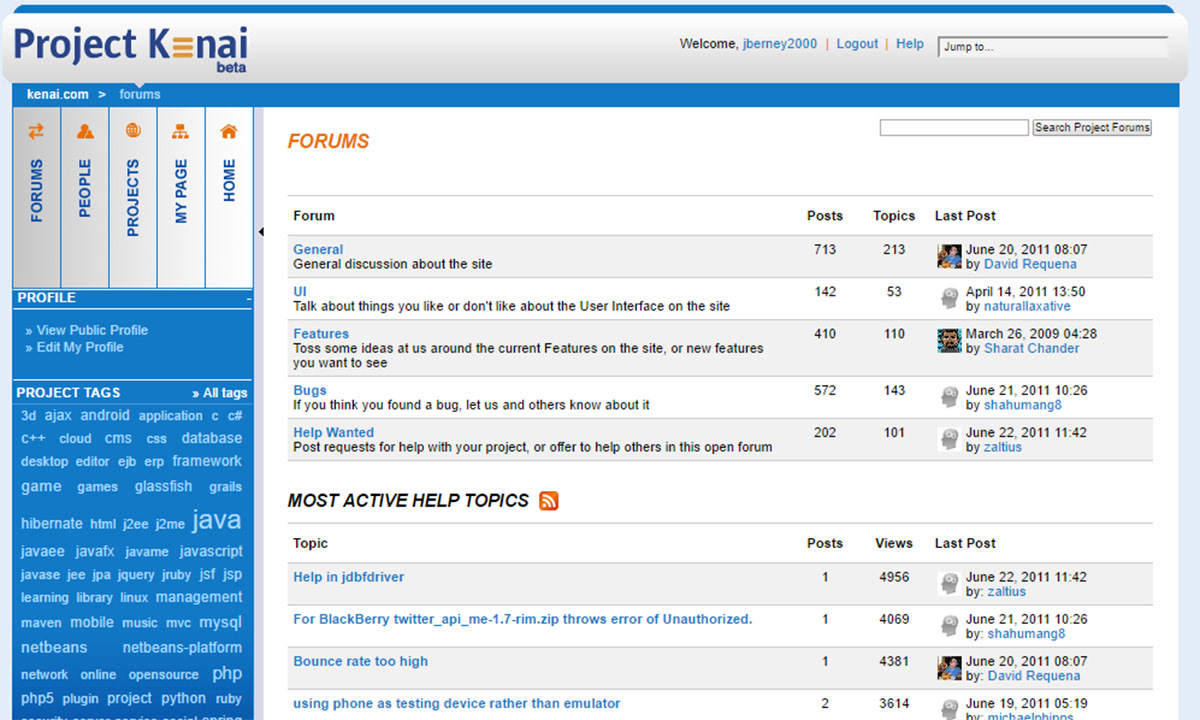This screenshot has width=1200, height=720.
Task: Select the management project tag
Action: click(x=199, y=597)
